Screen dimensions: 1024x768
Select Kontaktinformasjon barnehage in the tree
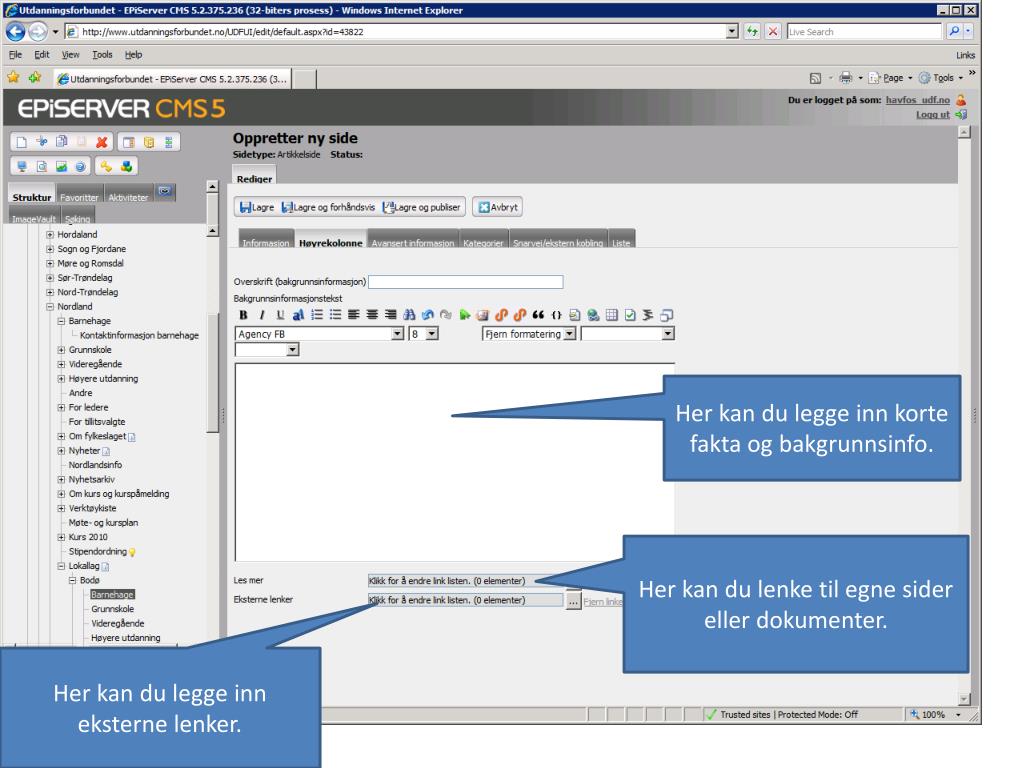click(x=139, y=335)
